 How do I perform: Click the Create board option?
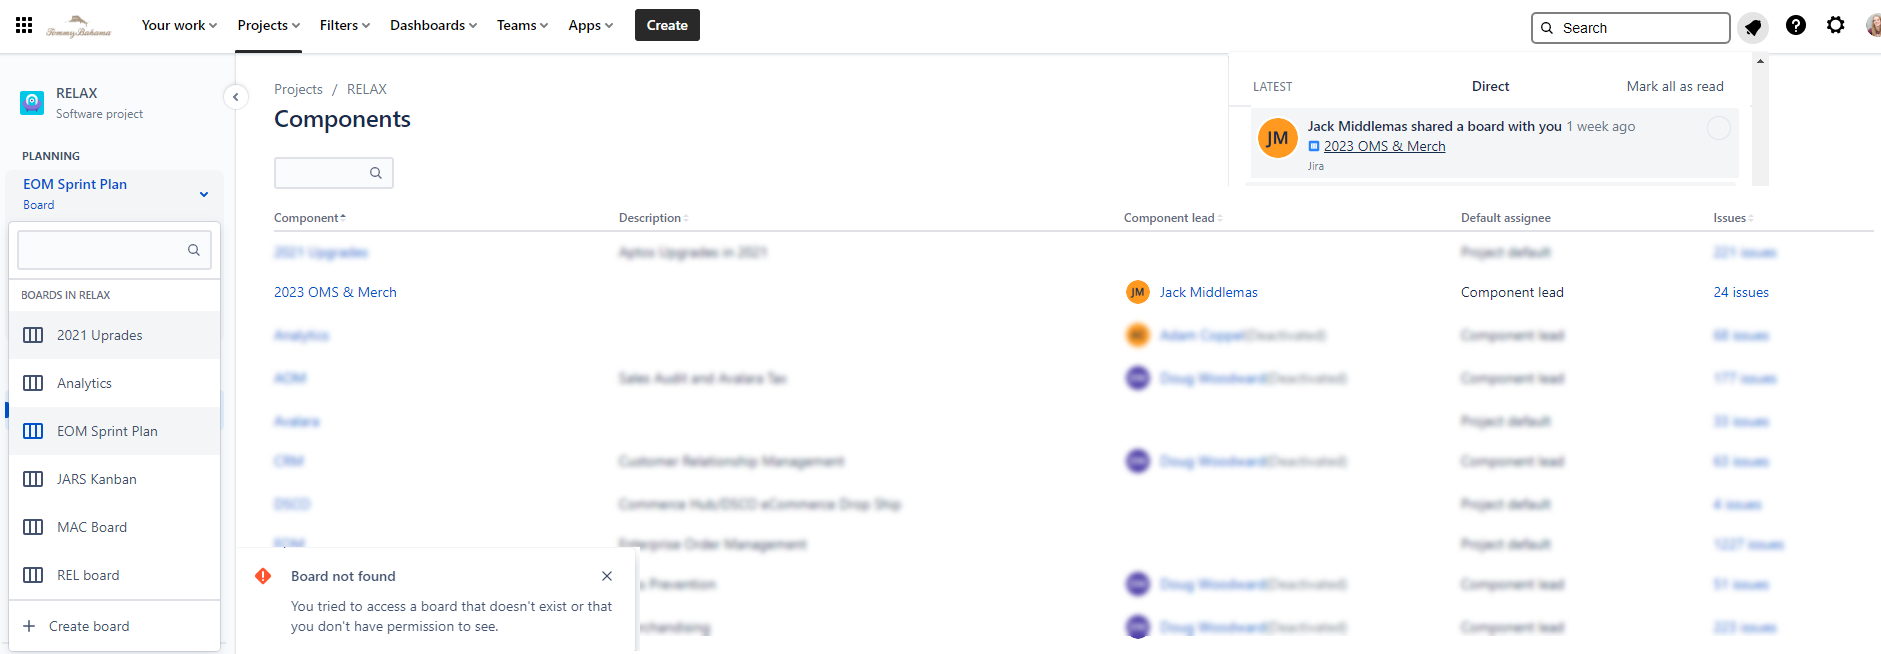tap(114, 626)
